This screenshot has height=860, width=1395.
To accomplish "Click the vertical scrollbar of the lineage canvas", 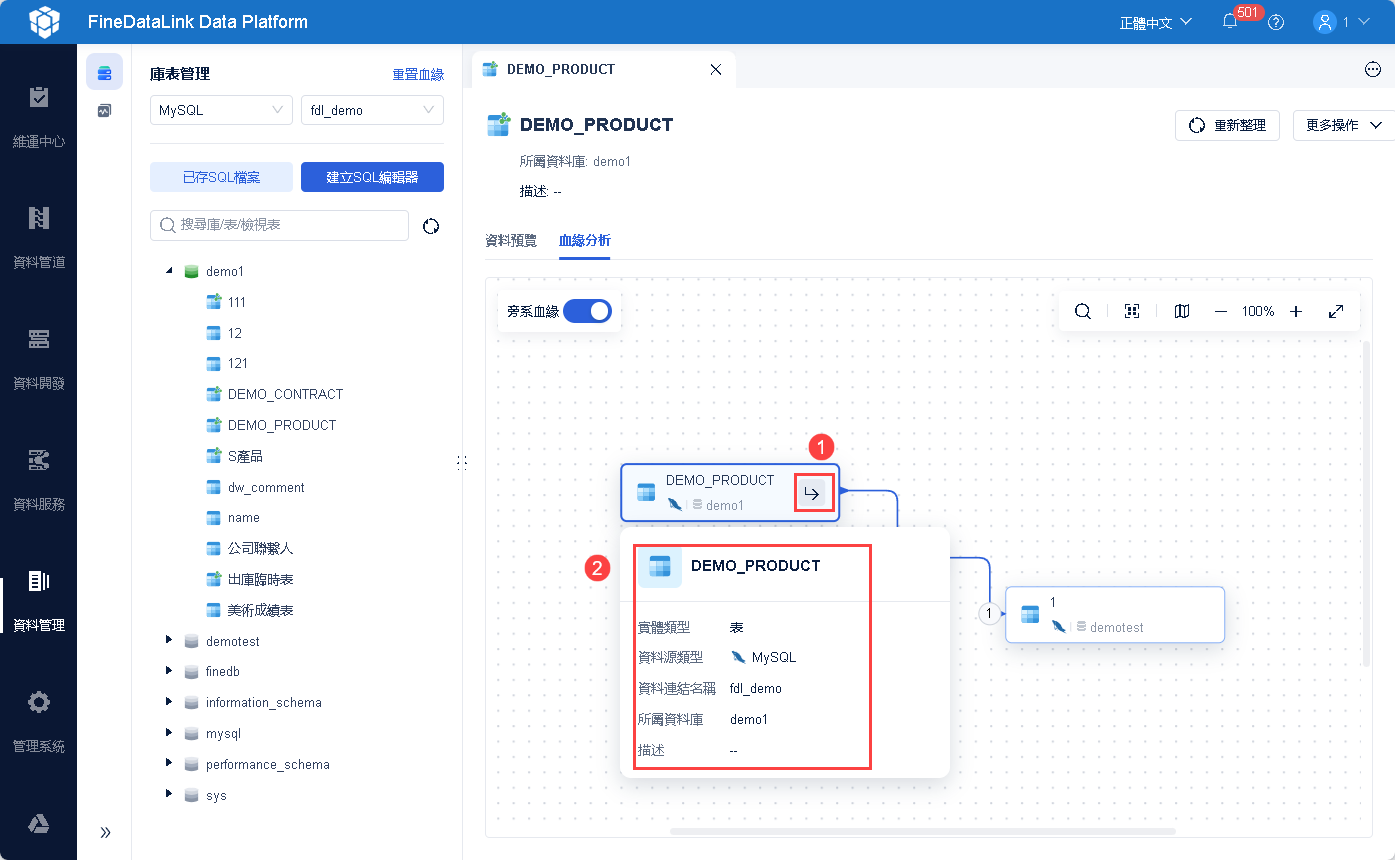I will pyautogui.click(x=1366, y=503).
